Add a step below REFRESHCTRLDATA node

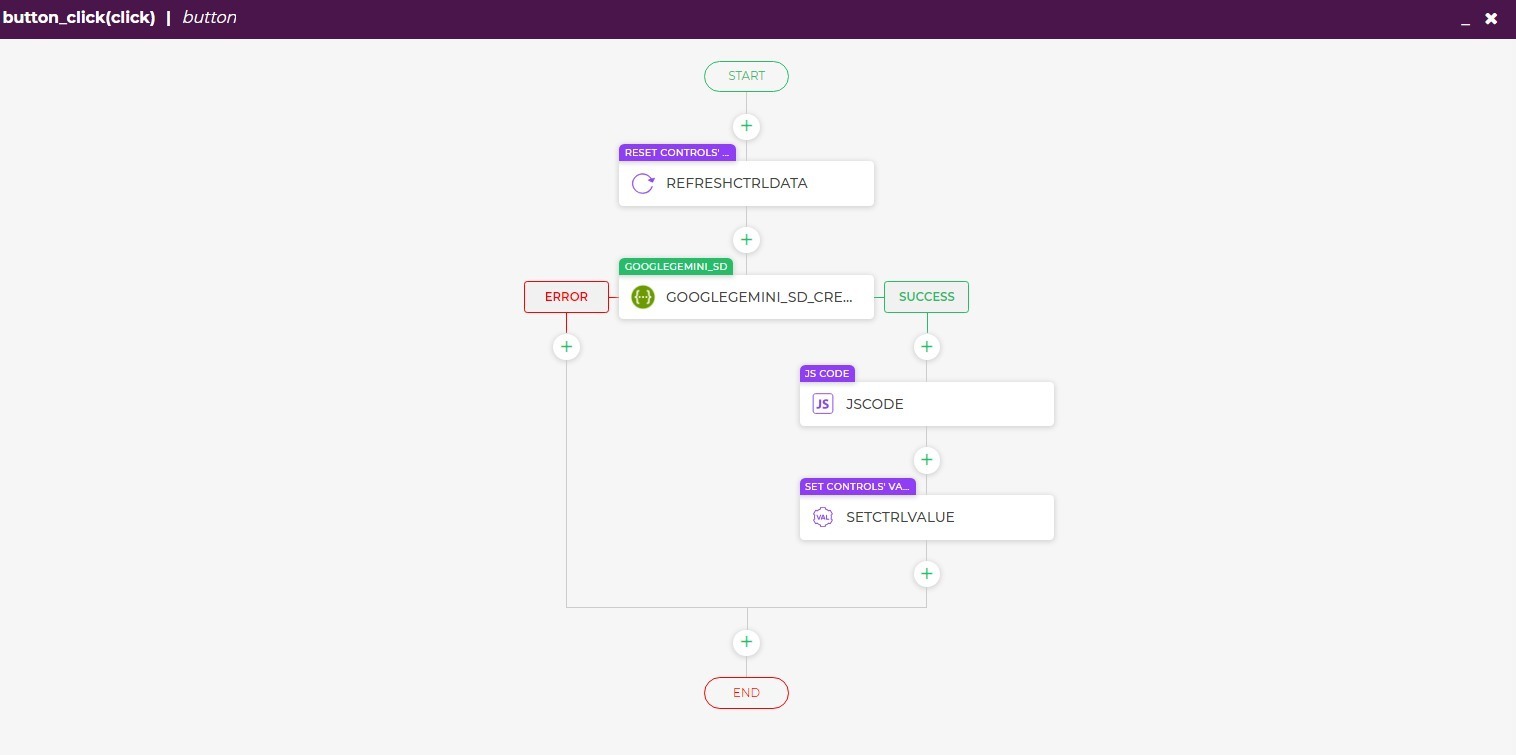click(x=746, y=240)
